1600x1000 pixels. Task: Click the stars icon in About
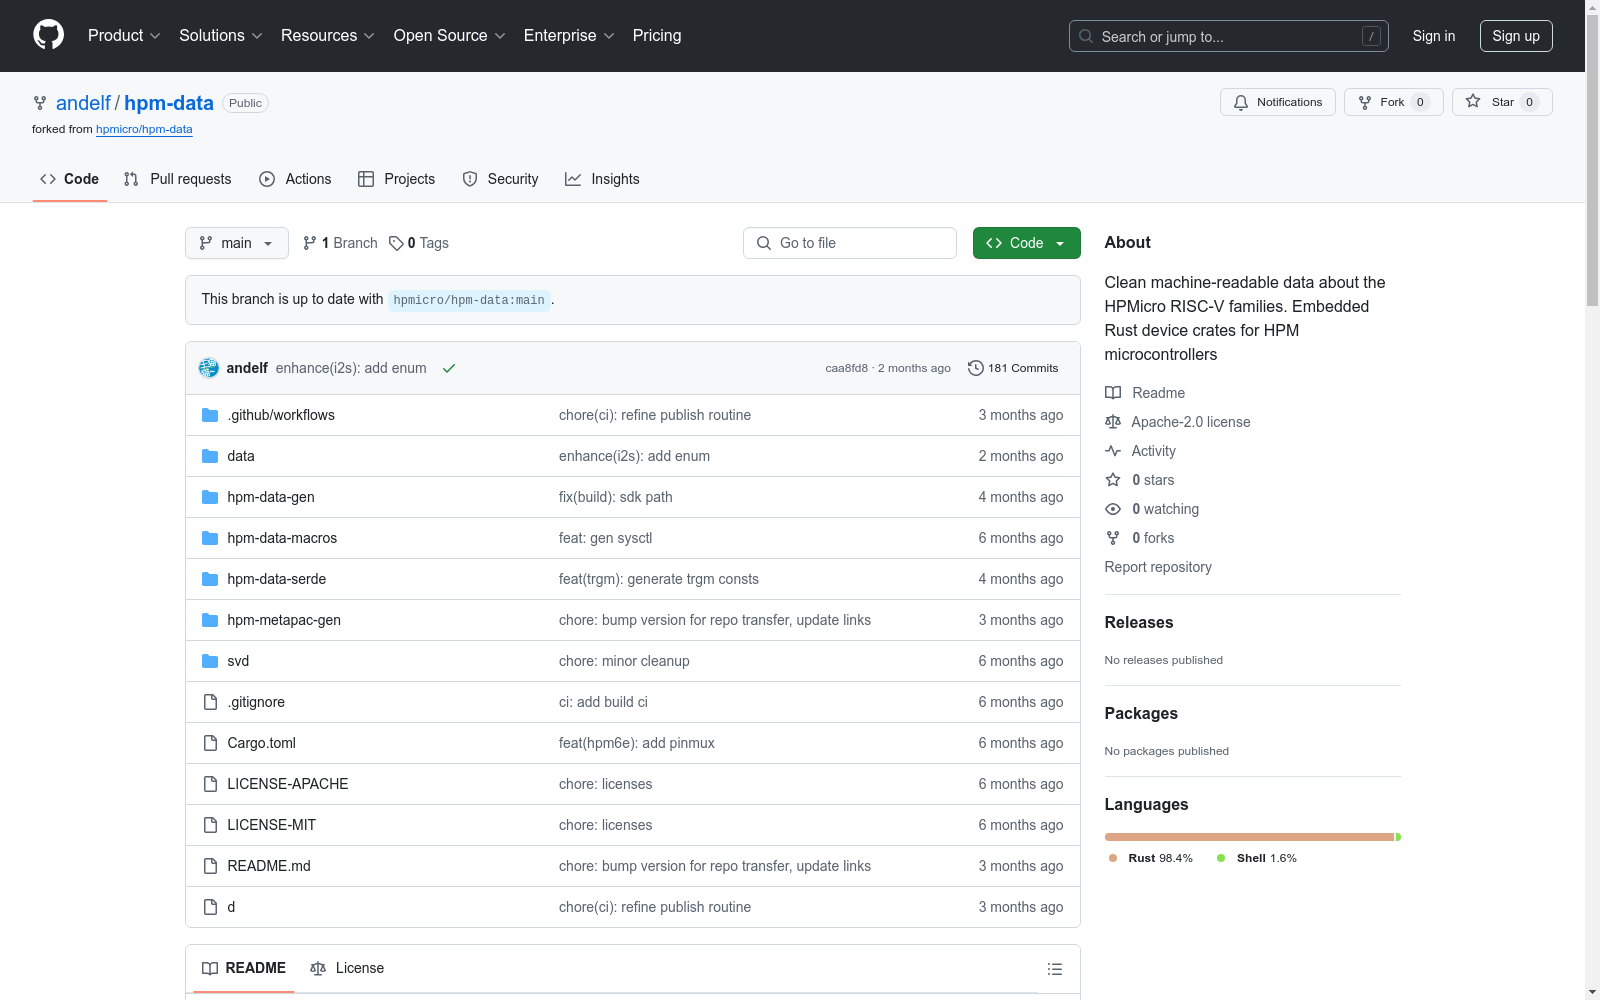(x=1113, y=480)
